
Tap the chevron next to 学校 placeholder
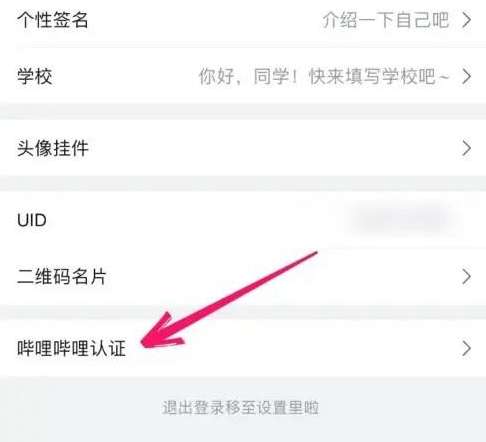point(467,77)
